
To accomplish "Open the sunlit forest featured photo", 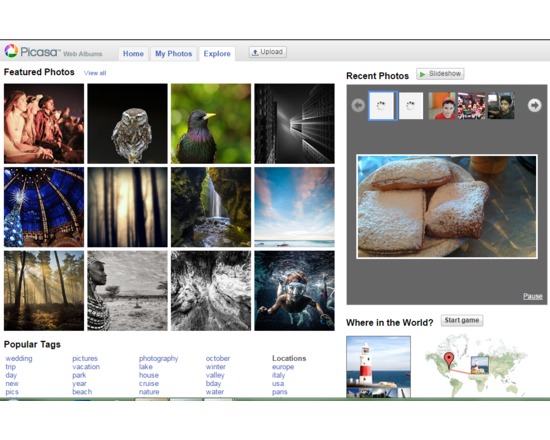I will pos(44,291).
